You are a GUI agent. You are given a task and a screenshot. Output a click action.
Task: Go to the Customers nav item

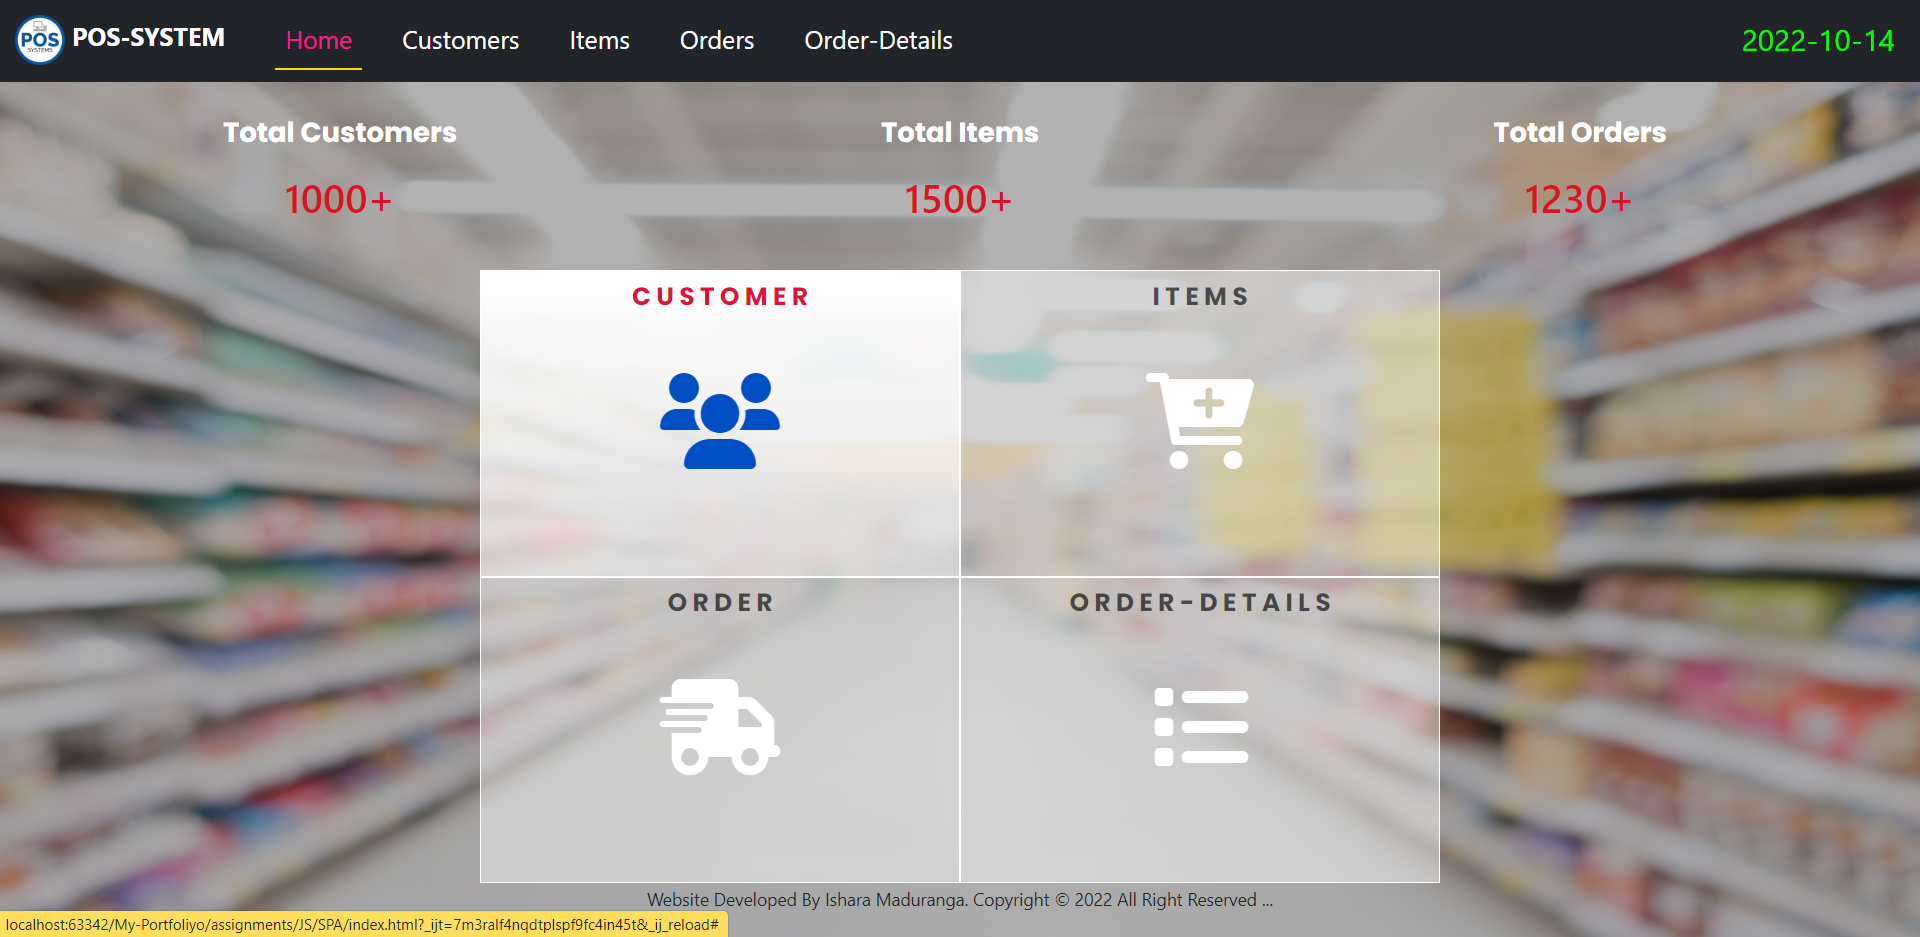point(460,41)
